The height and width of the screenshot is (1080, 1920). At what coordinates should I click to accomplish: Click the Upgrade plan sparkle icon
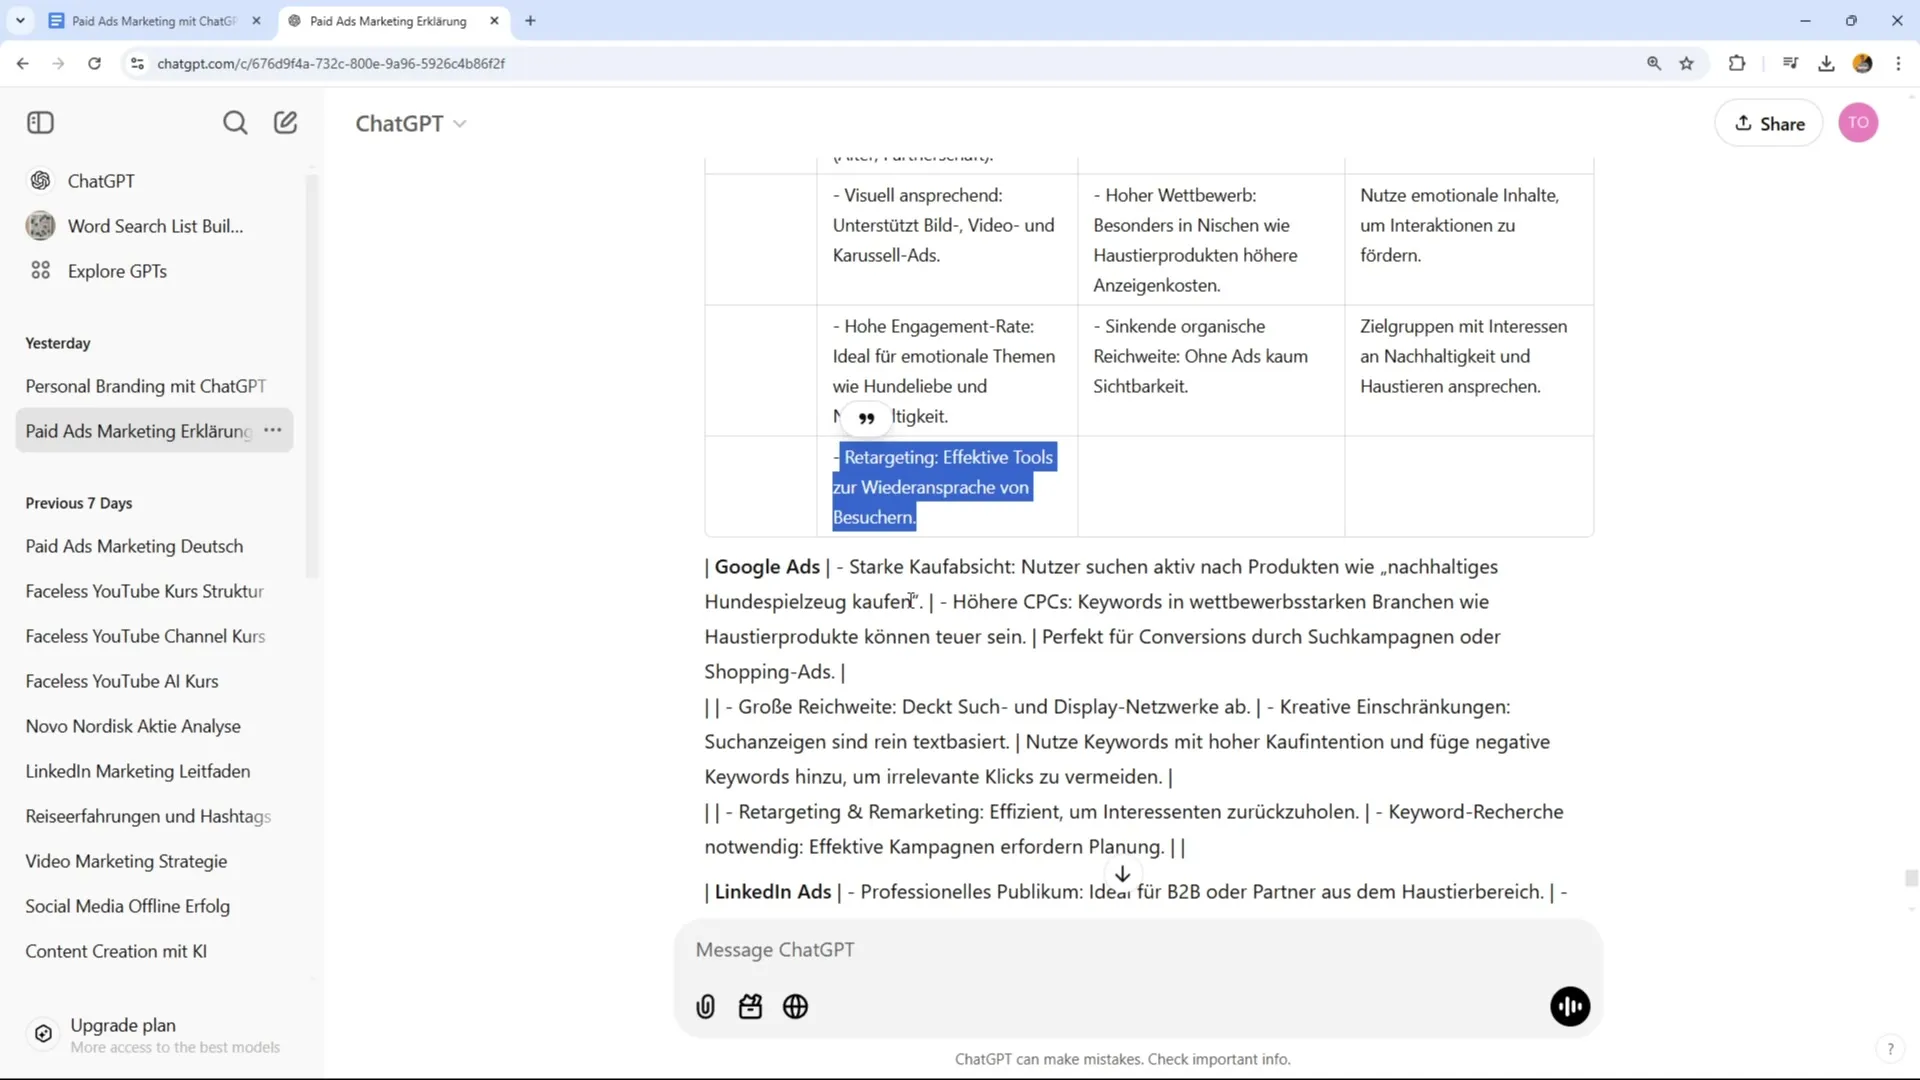43,1034
